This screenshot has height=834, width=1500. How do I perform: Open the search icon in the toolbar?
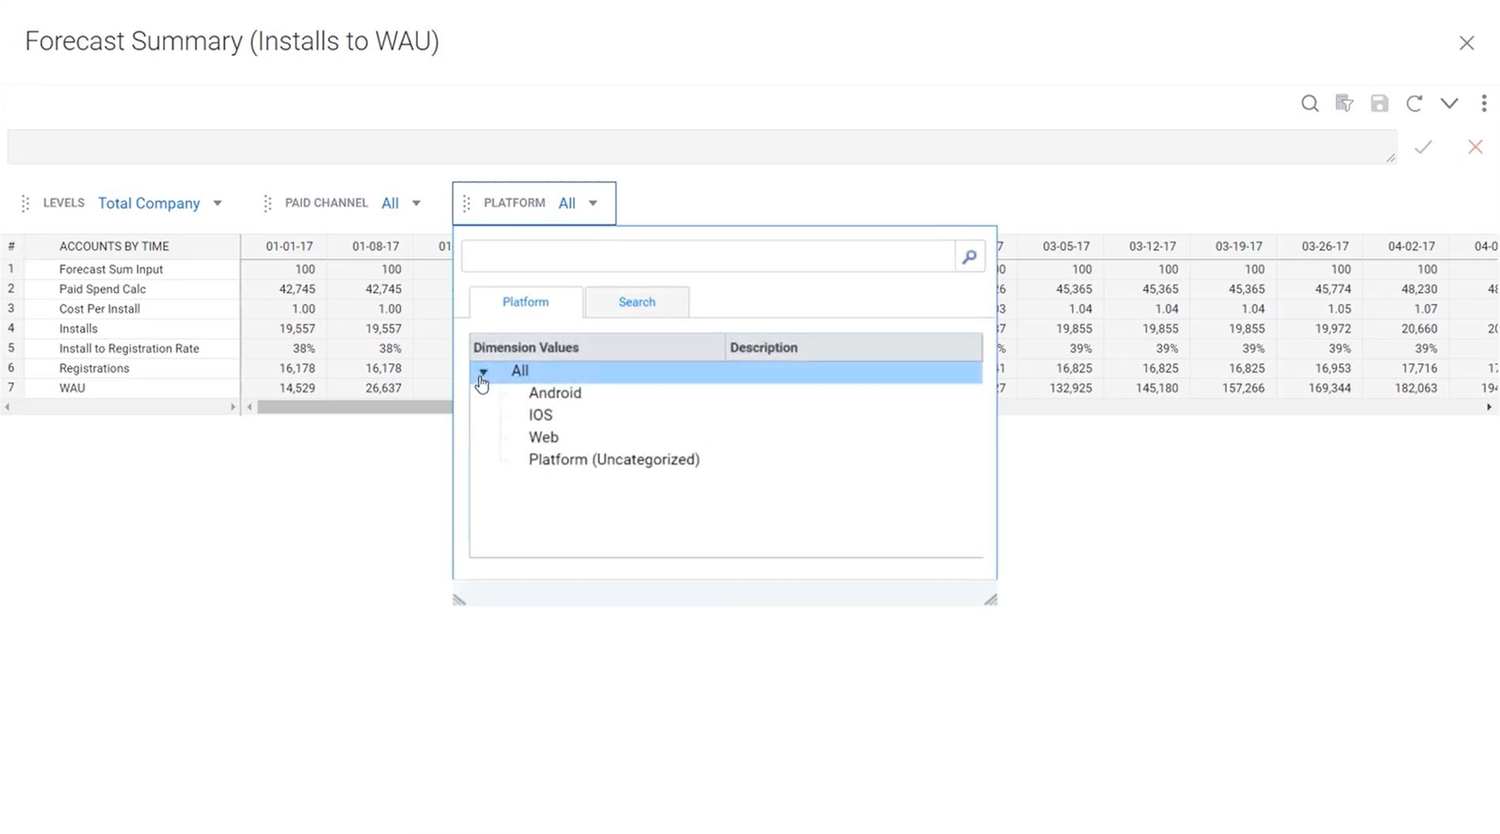tap(1309, 103)
